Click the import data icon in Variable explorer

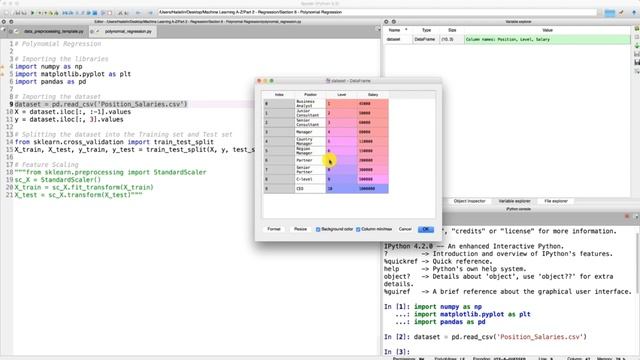[637, 45]
